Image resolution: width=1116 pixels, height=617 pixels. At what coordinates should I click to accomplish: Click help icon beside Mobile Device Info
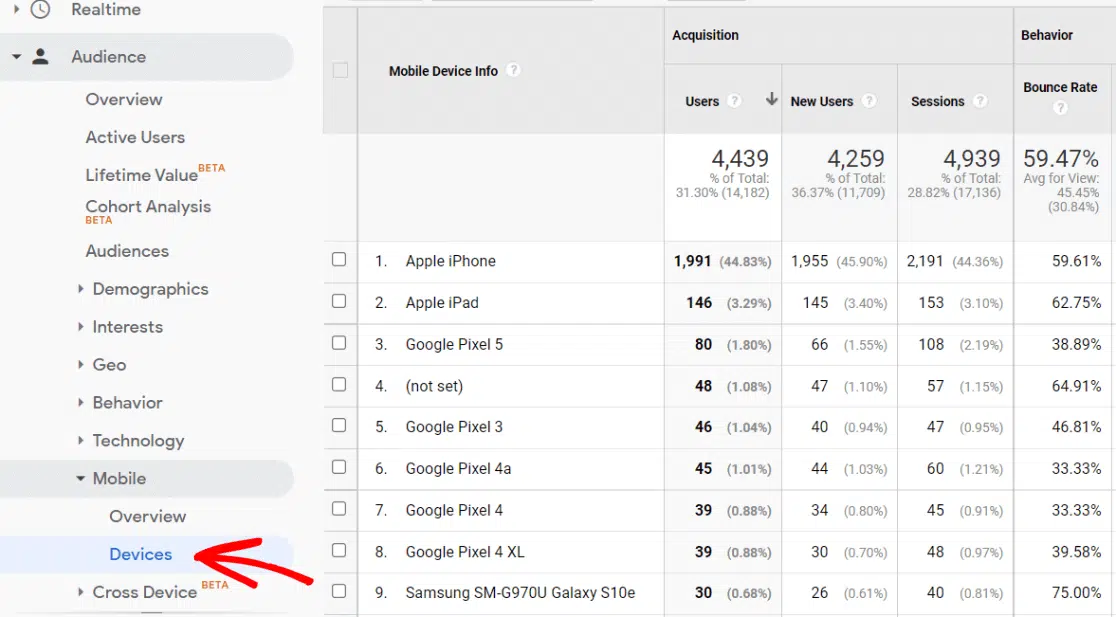point(513,71)
